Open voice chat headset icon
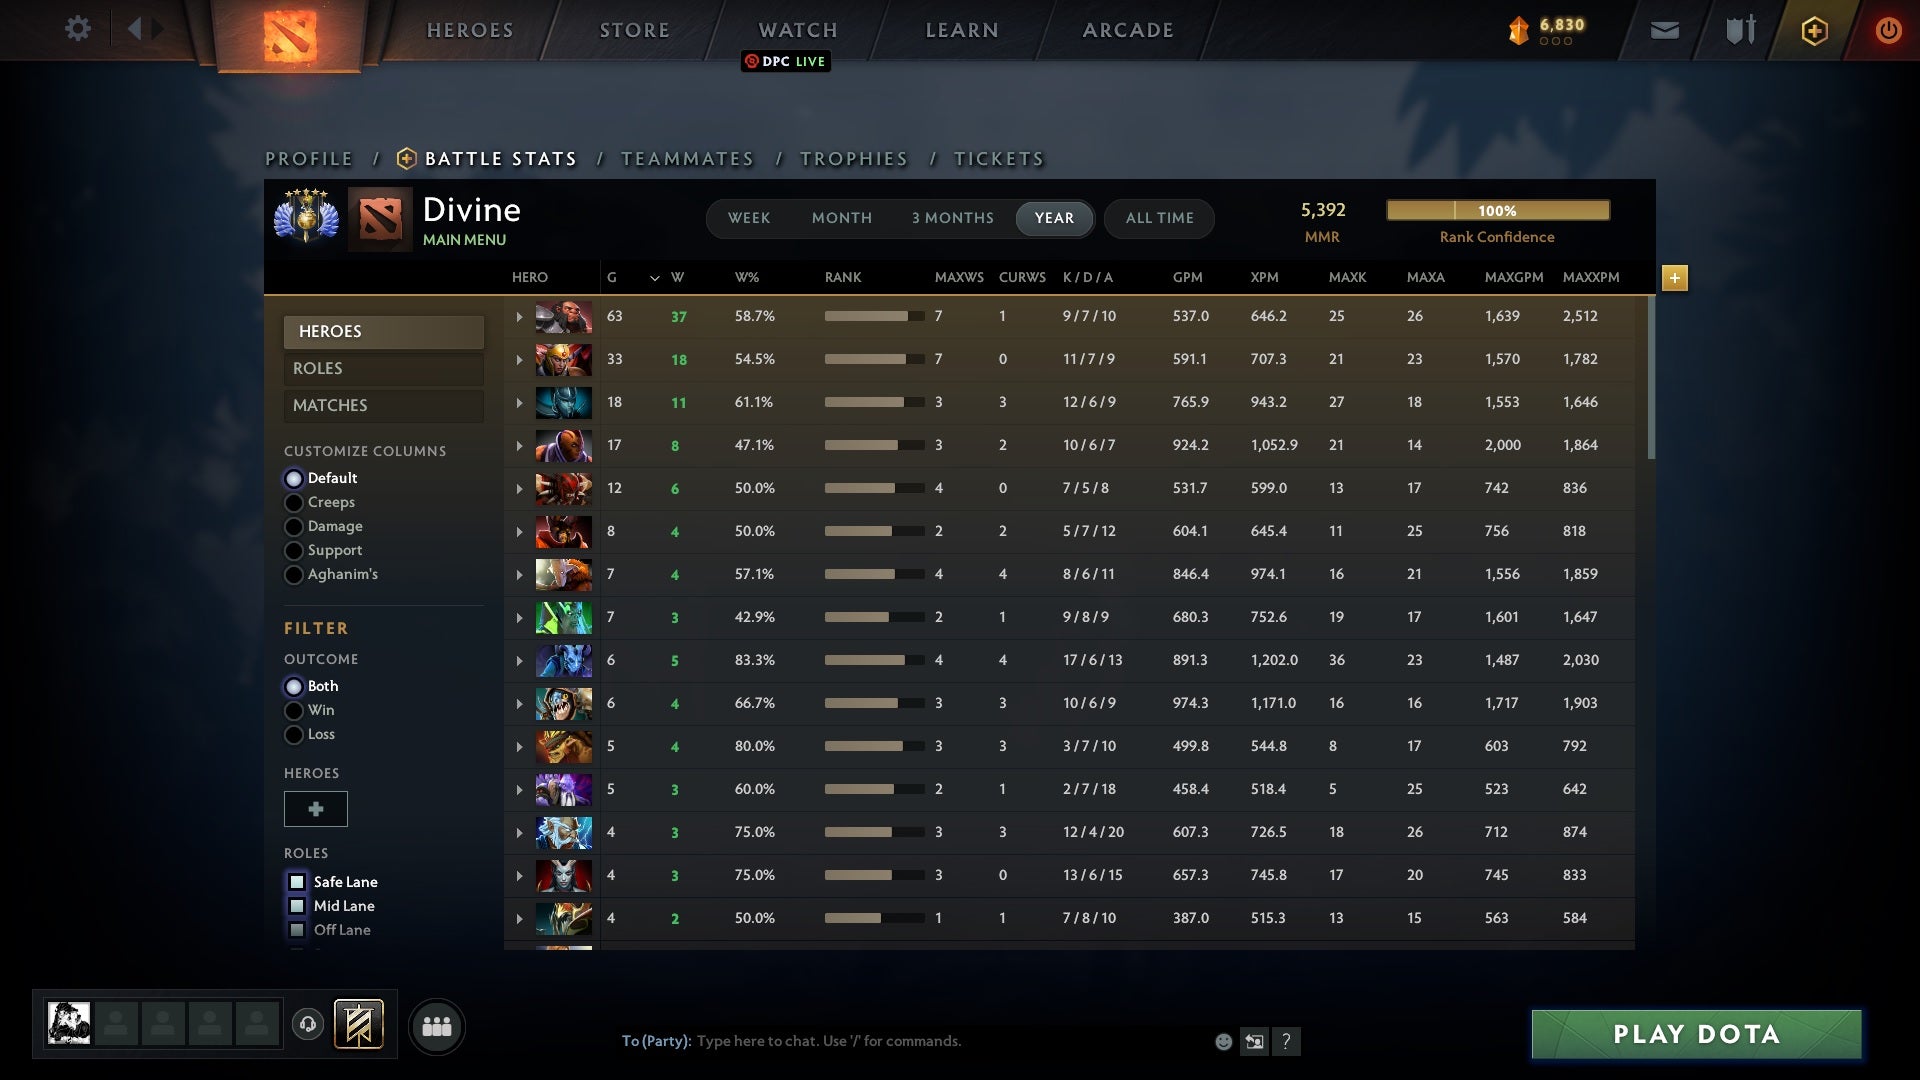The image size is (1920, 1080). click(308, 1024)
